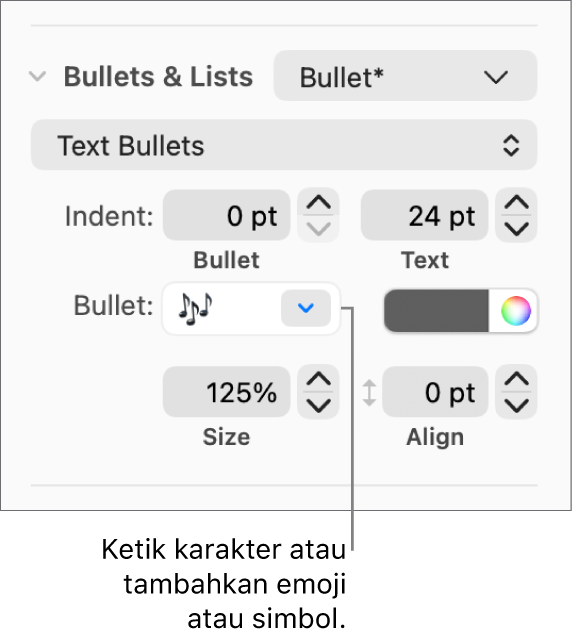Screen dimensions: 572x644
Task: Decrease the bullet size percentage
Action: tap(318, 405)
